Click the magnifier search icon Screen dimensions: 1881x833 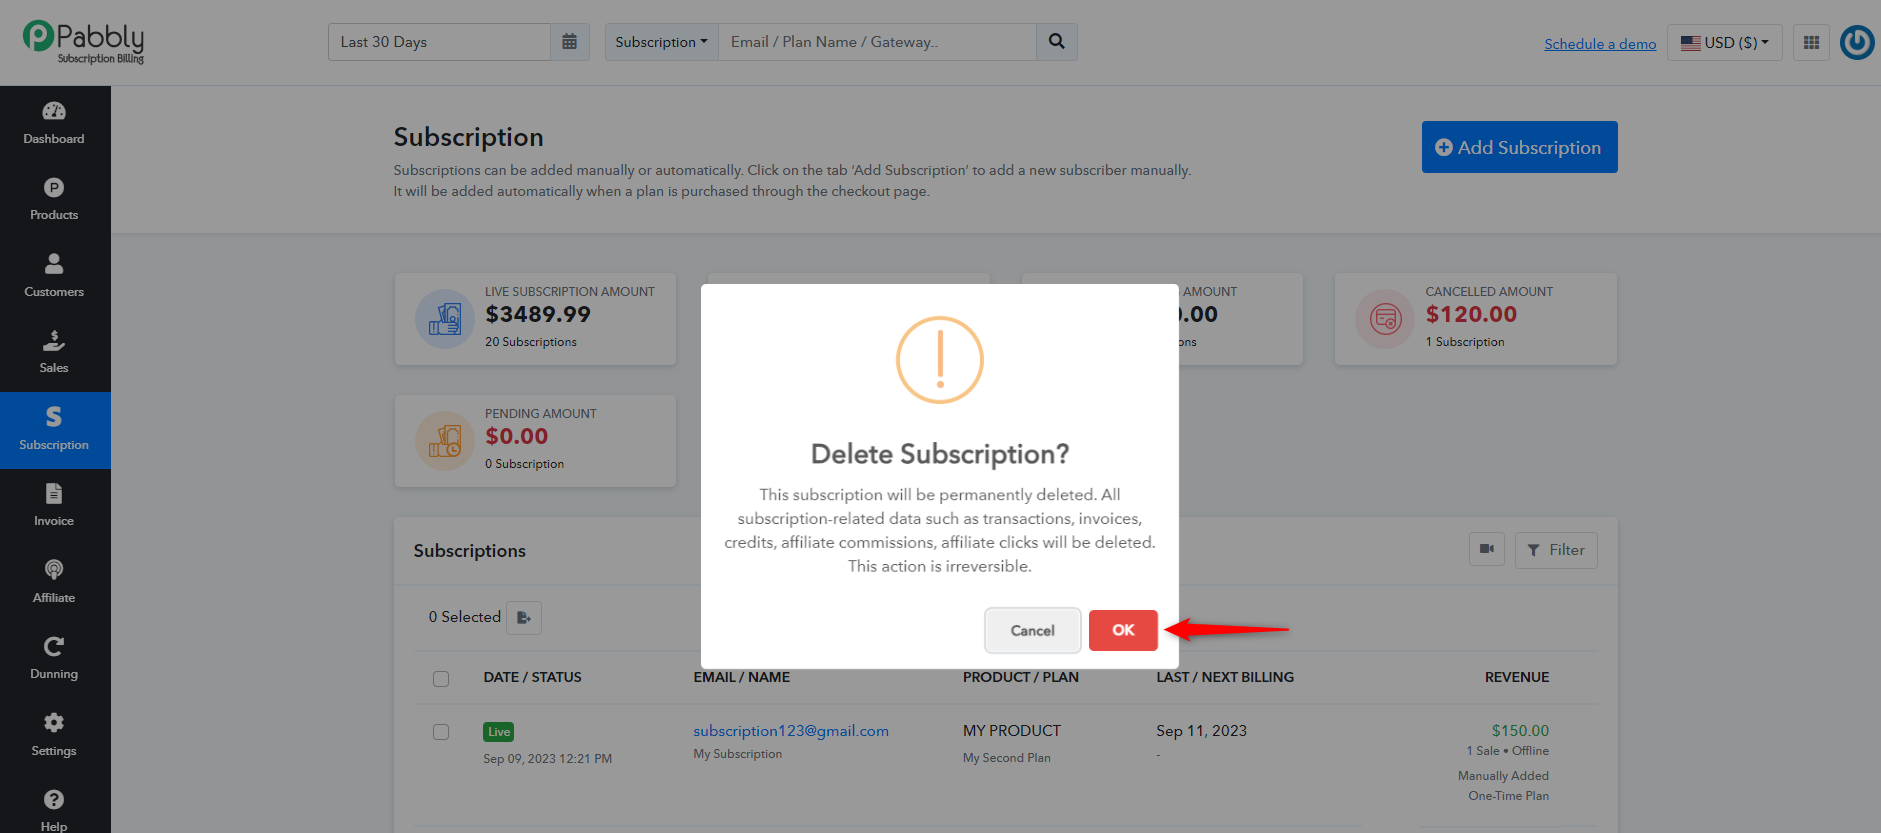click(1057, 42)
